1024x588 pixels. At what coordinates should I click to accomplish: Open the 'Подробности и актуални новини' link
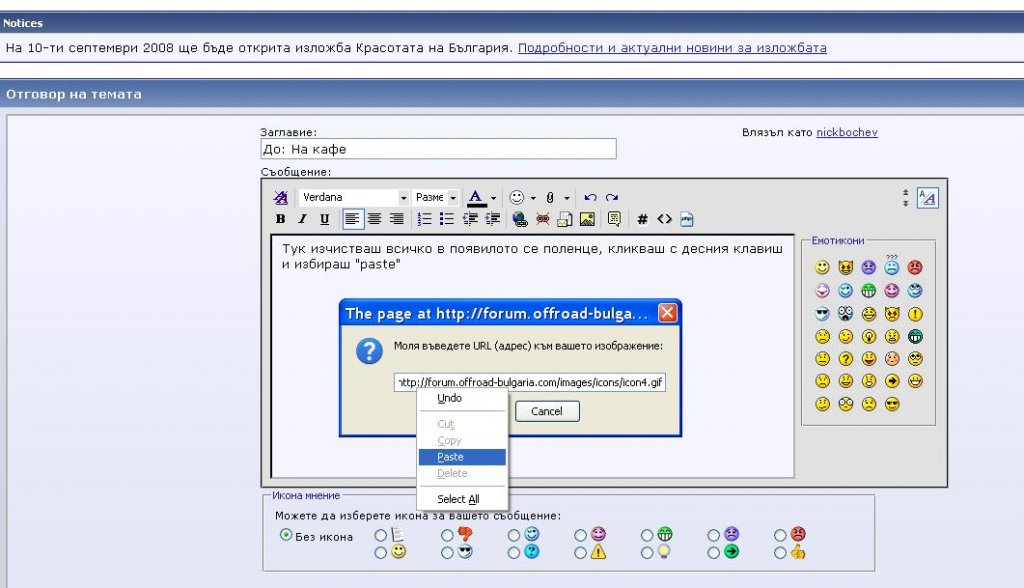tap(672, 48)
